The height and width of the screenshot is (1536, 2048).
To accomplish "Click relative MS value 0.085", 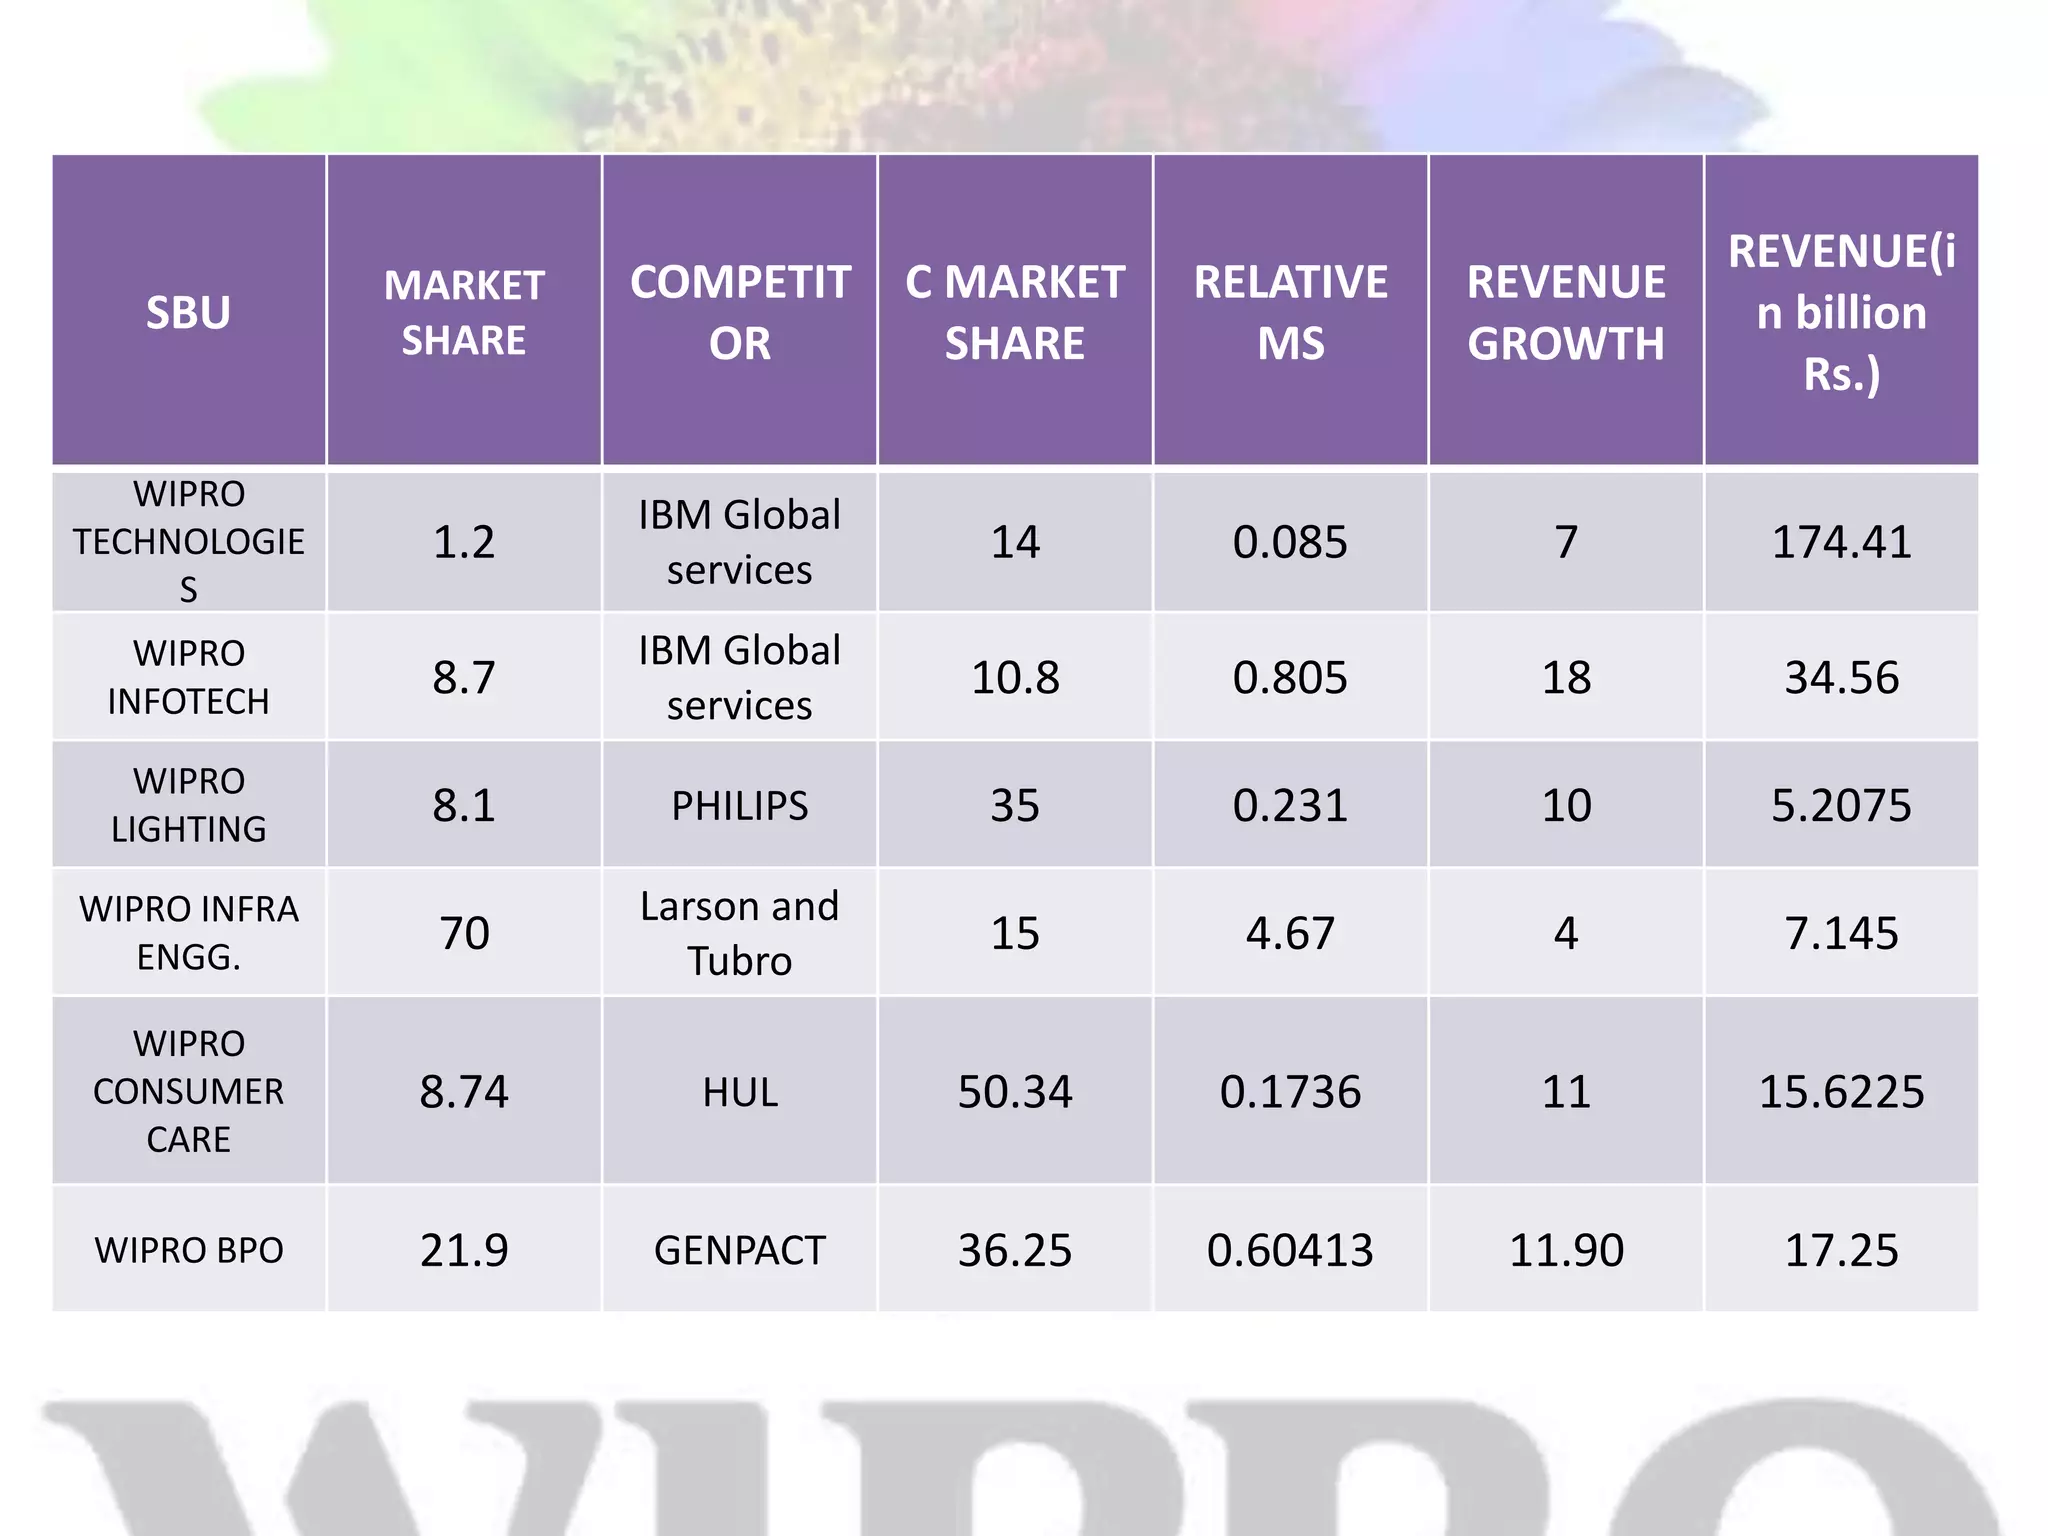I will pos(1291,542).
